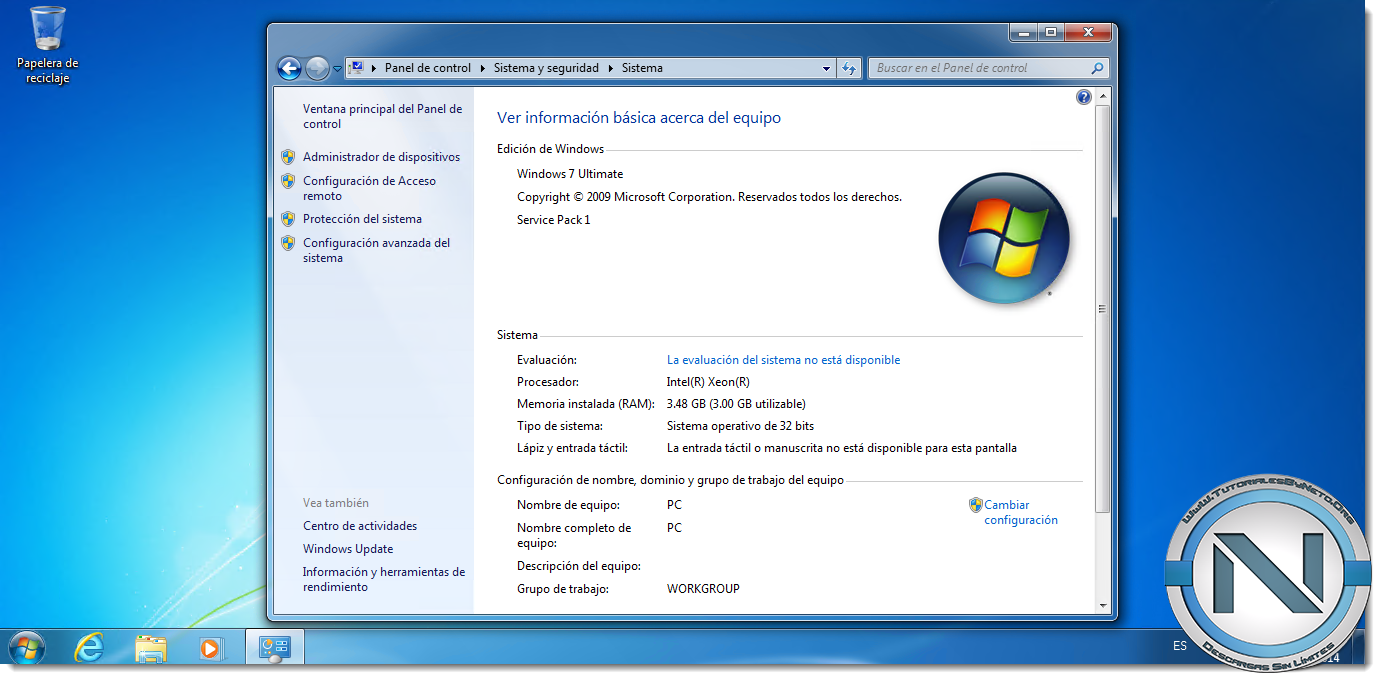Click Service Pack 1 text
The image size is (1380, 679).
[554, 220]
